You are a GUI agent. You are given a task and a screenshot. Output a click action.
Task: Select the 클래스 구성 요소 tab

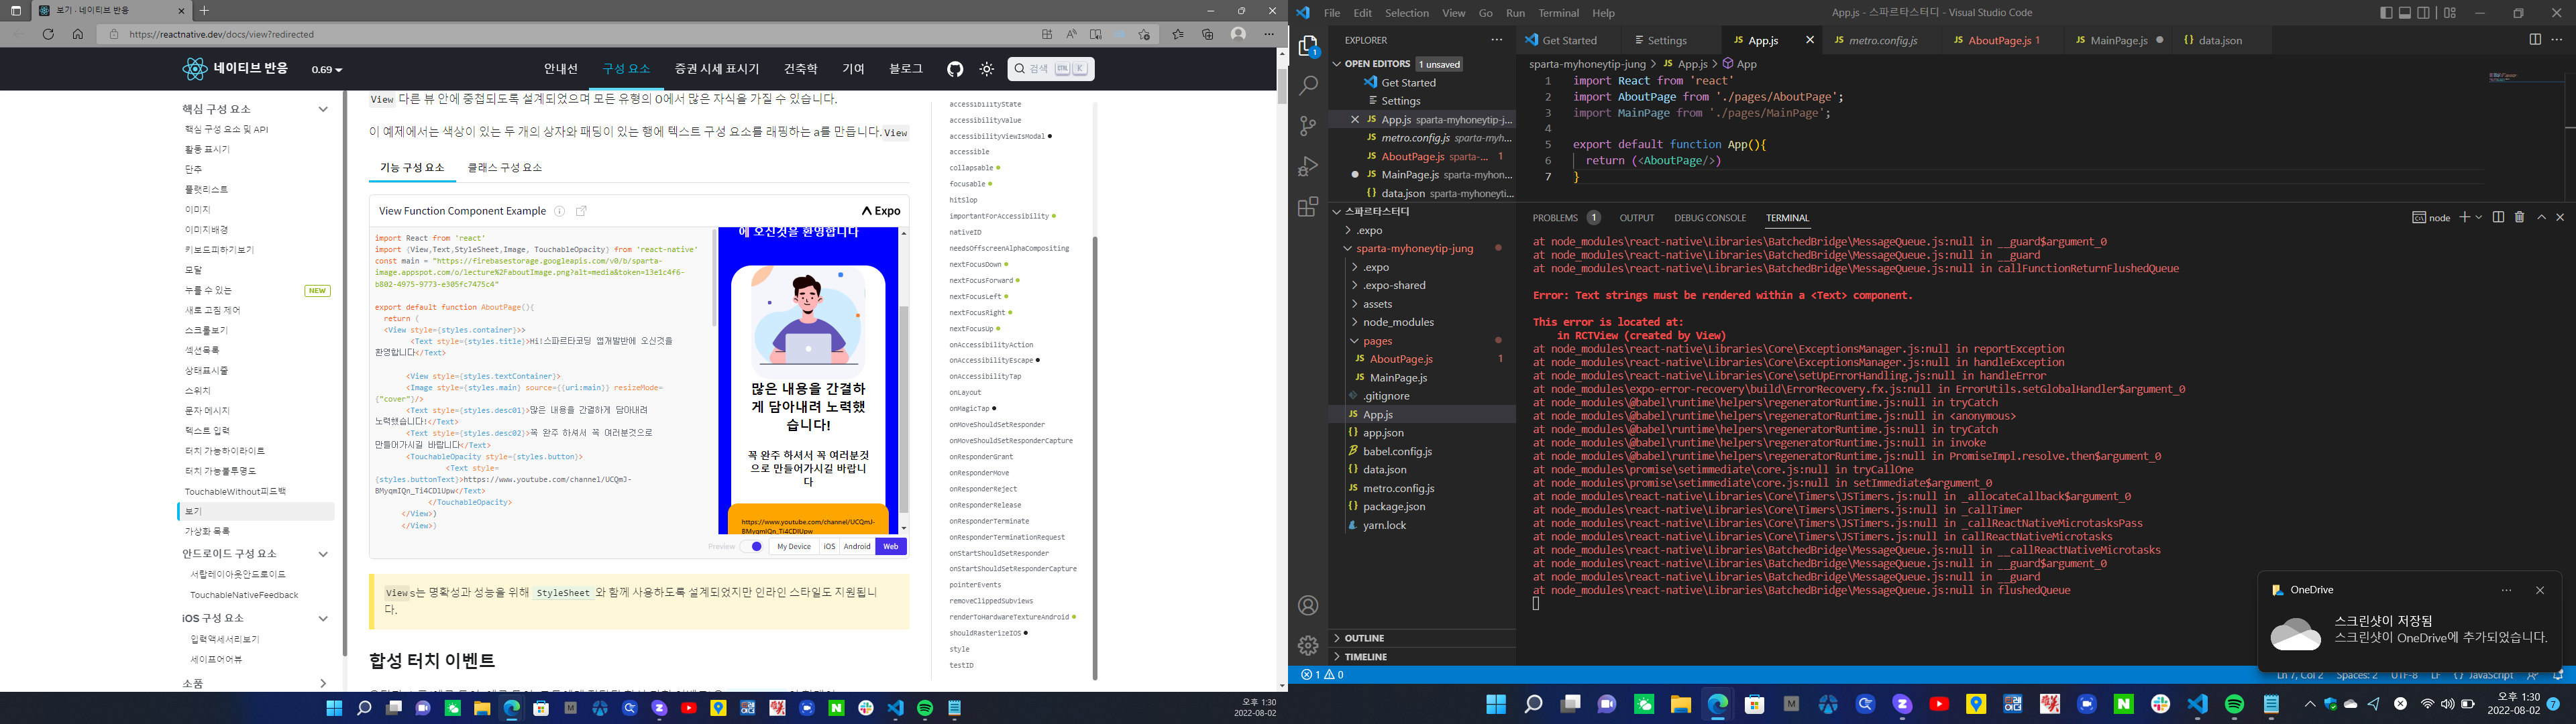tap(505, 168)
